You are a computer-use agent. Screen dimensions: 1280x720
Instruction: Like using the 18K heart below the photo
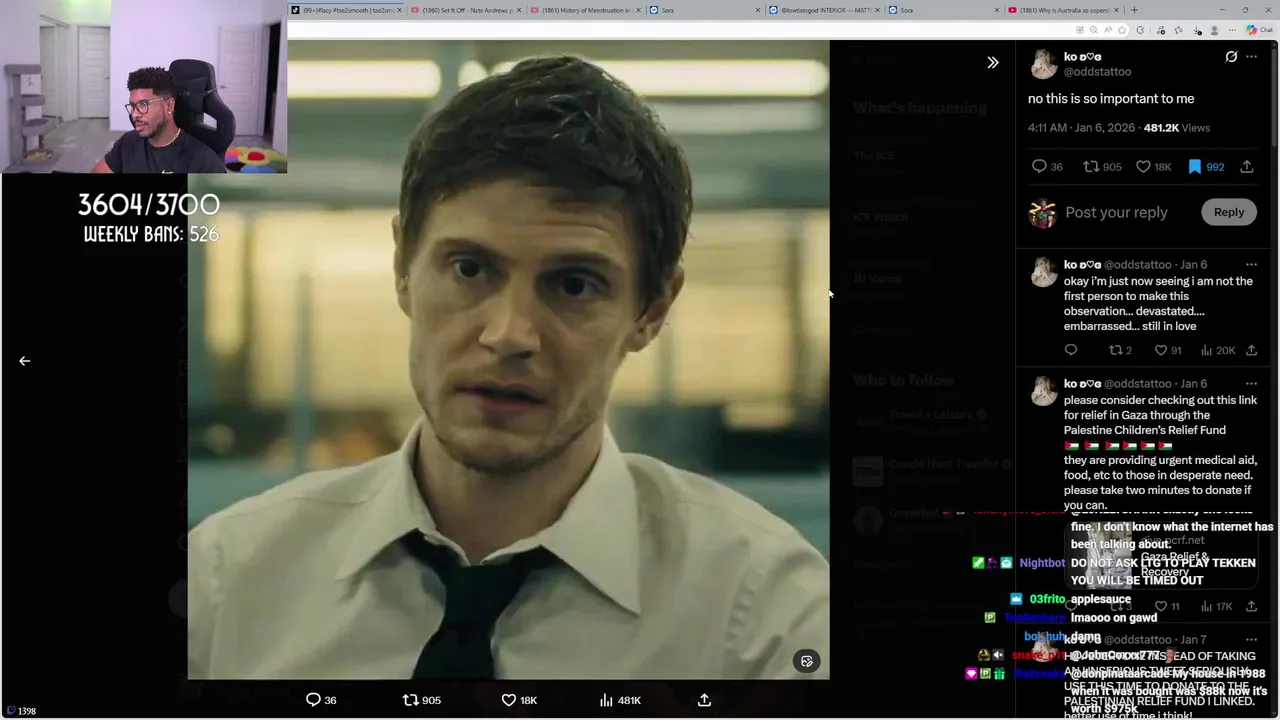518,700
